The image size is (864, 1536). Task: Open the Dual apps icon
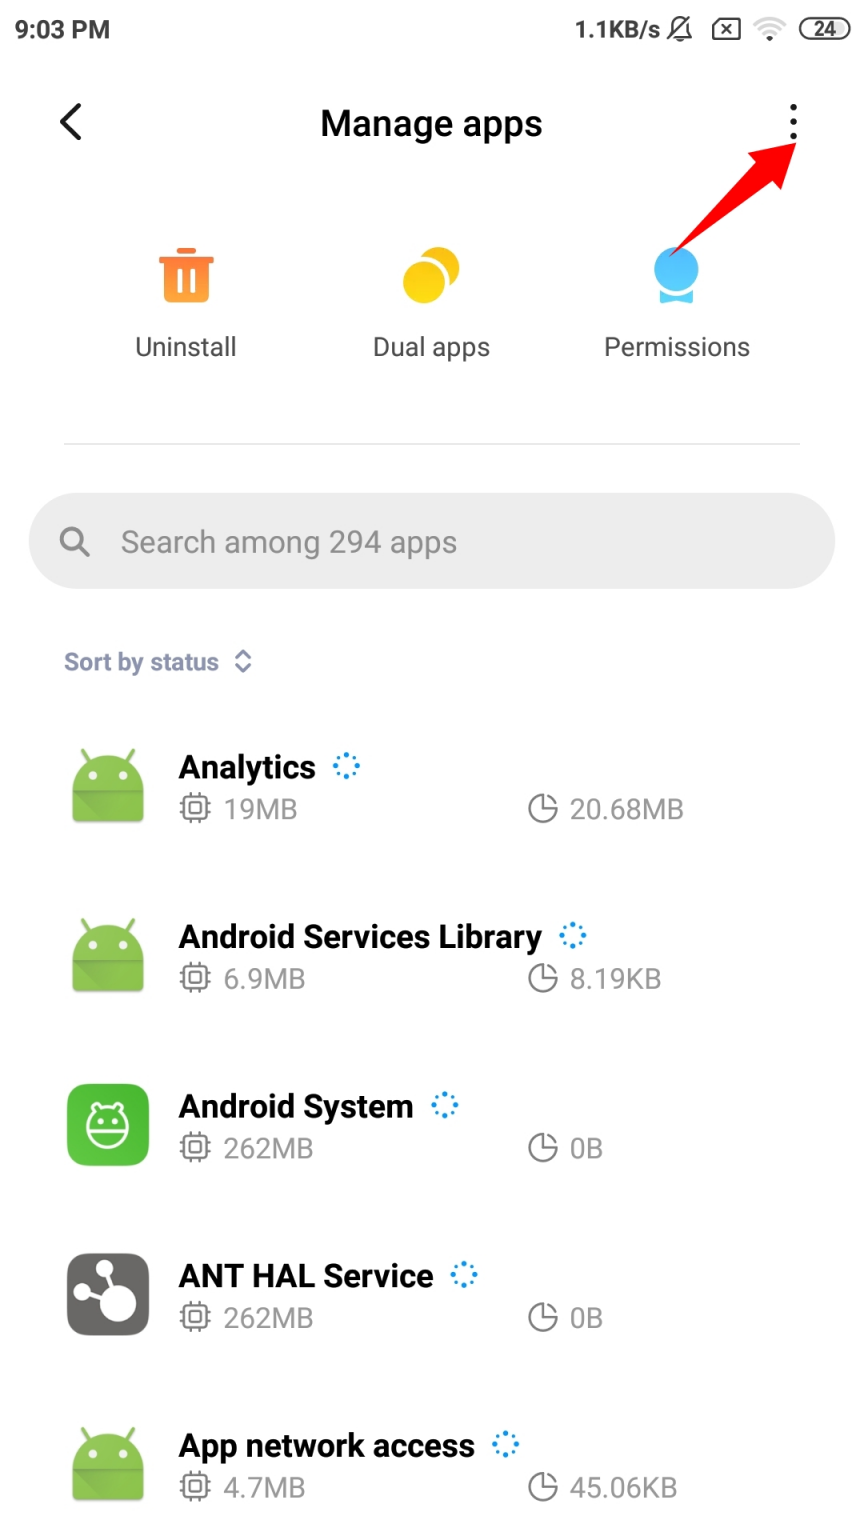coord(431,275)
